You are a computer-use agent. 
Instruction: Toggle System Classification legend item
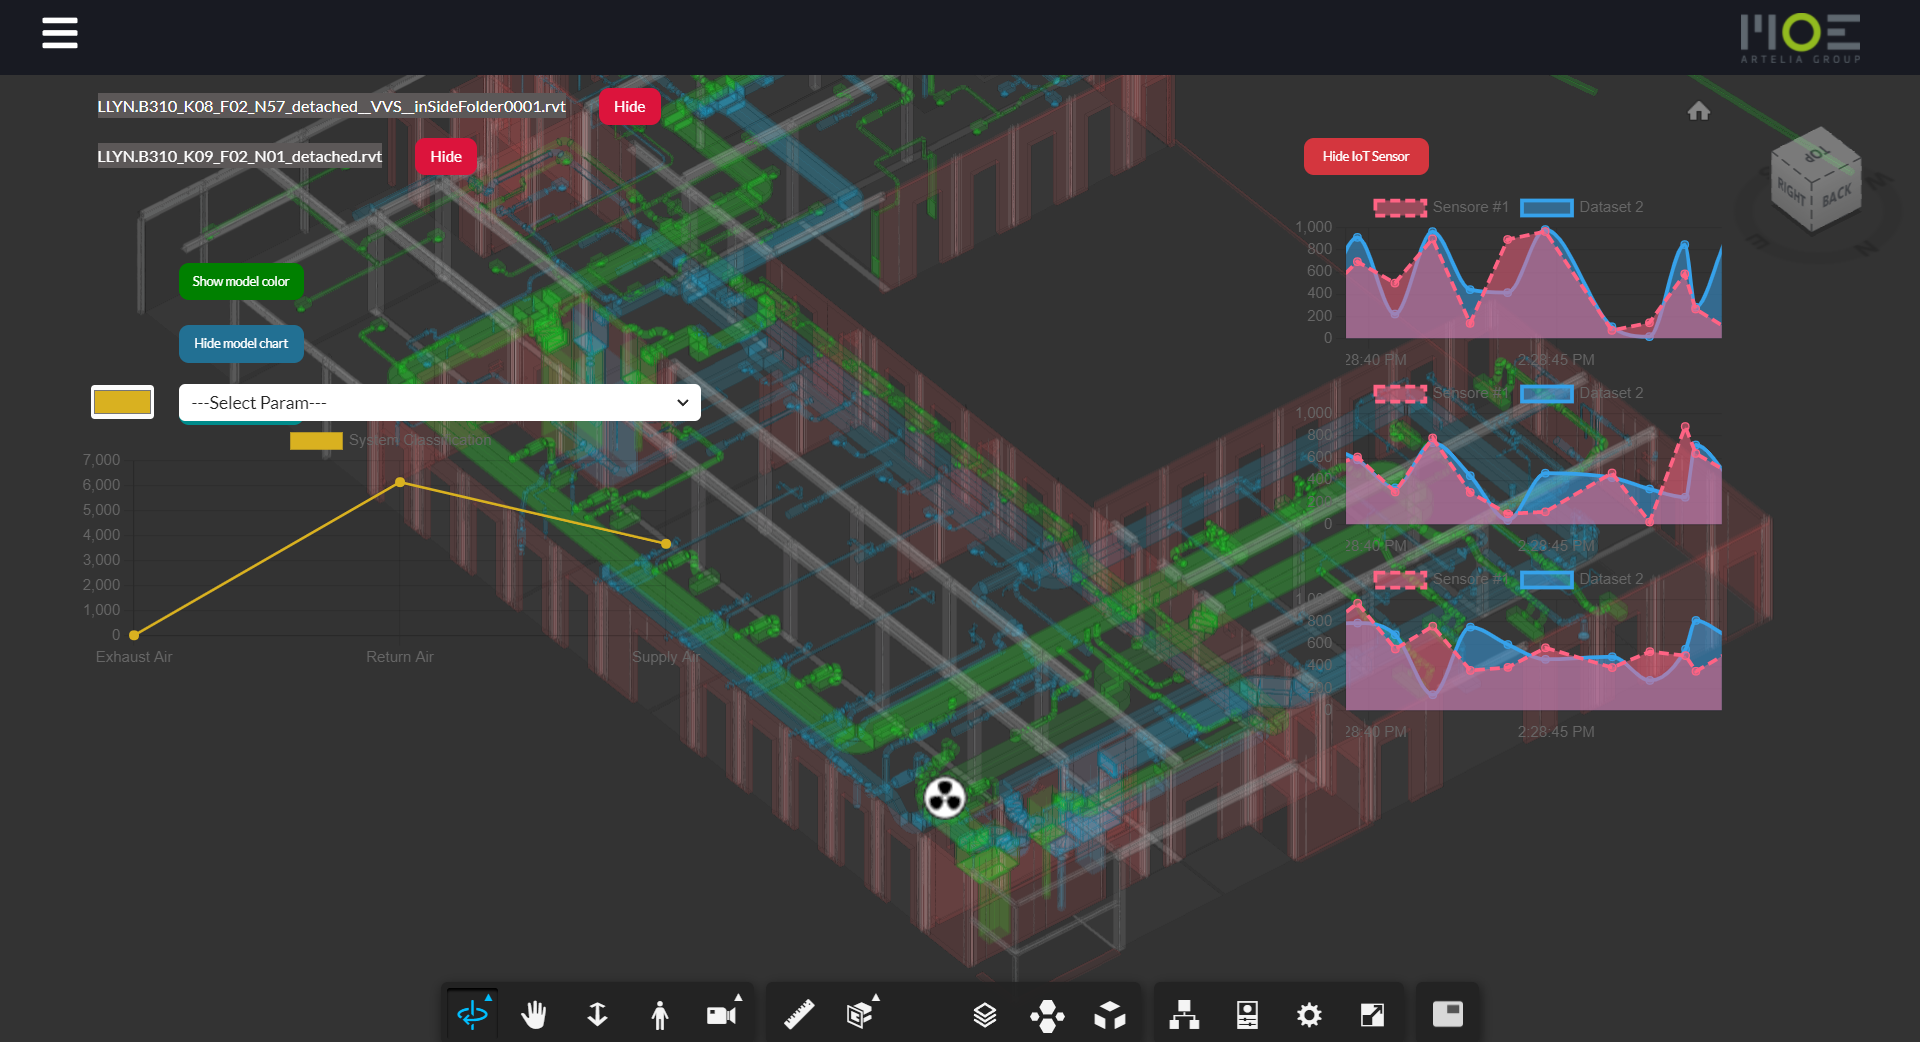(x=391, y=440)
